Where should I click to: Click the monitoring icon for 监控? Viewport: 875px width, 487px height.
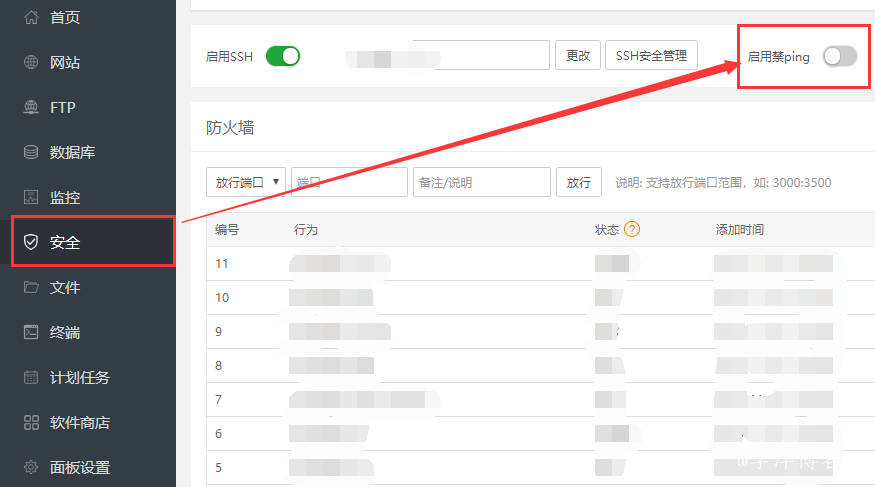click(31, 197)
